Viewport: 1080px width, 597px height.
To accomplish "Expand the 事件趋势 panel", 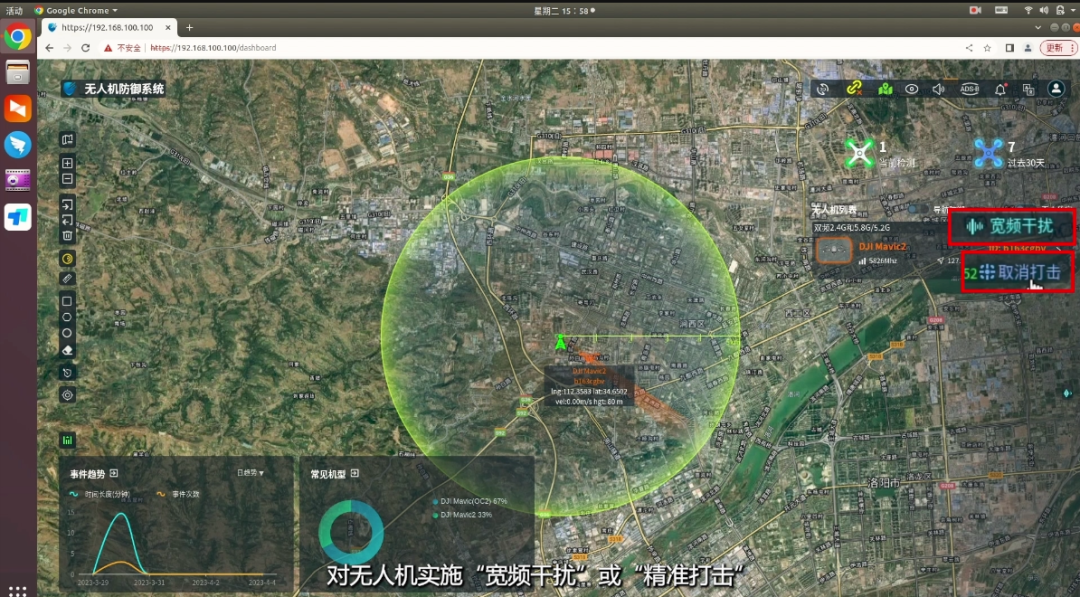I will pos(114,473).
